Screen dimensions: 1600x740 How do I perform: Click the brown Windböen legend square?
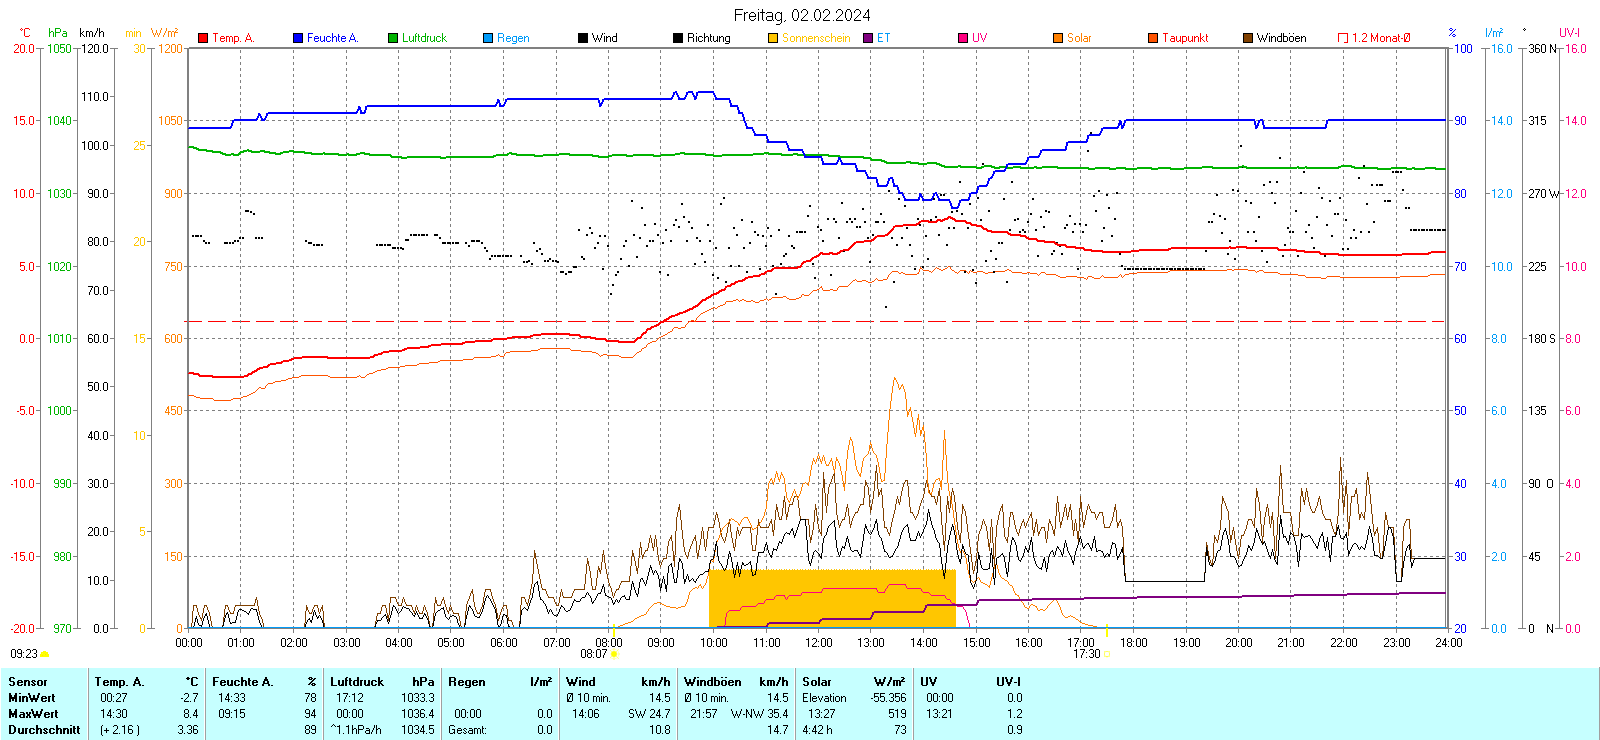1248,38
